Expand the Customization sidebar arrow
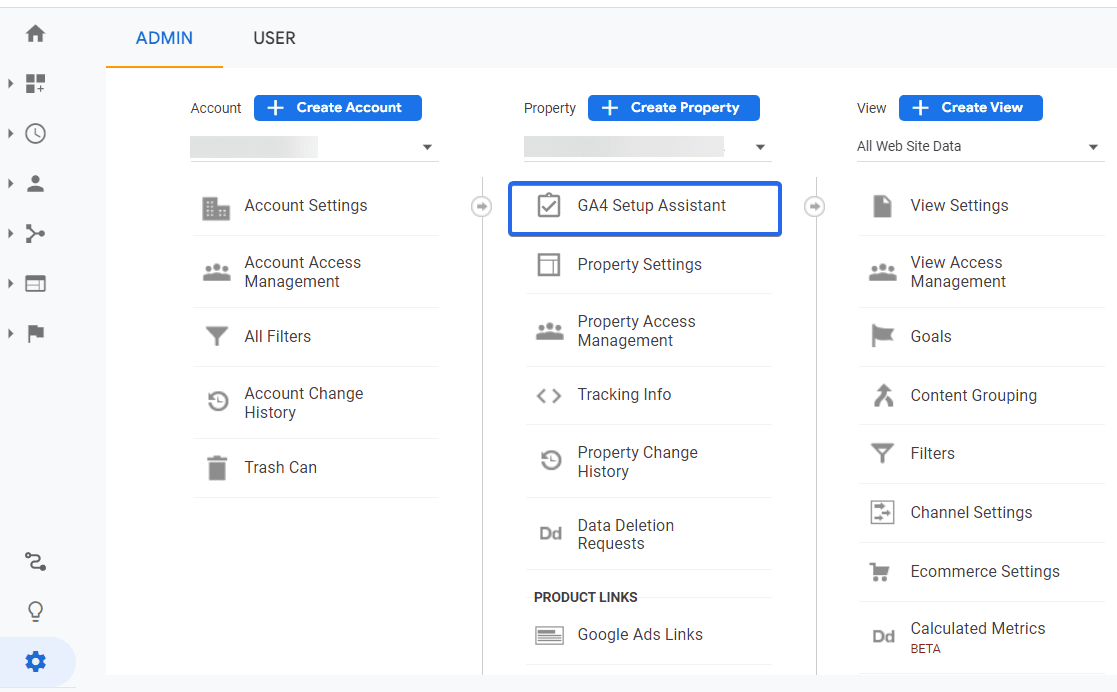The height and width of the screenshot is (692, 1117). 10,83
